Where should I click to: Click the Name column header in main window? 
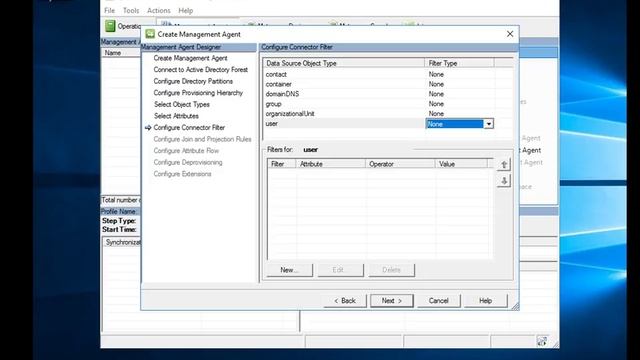(x=121, y=53)
